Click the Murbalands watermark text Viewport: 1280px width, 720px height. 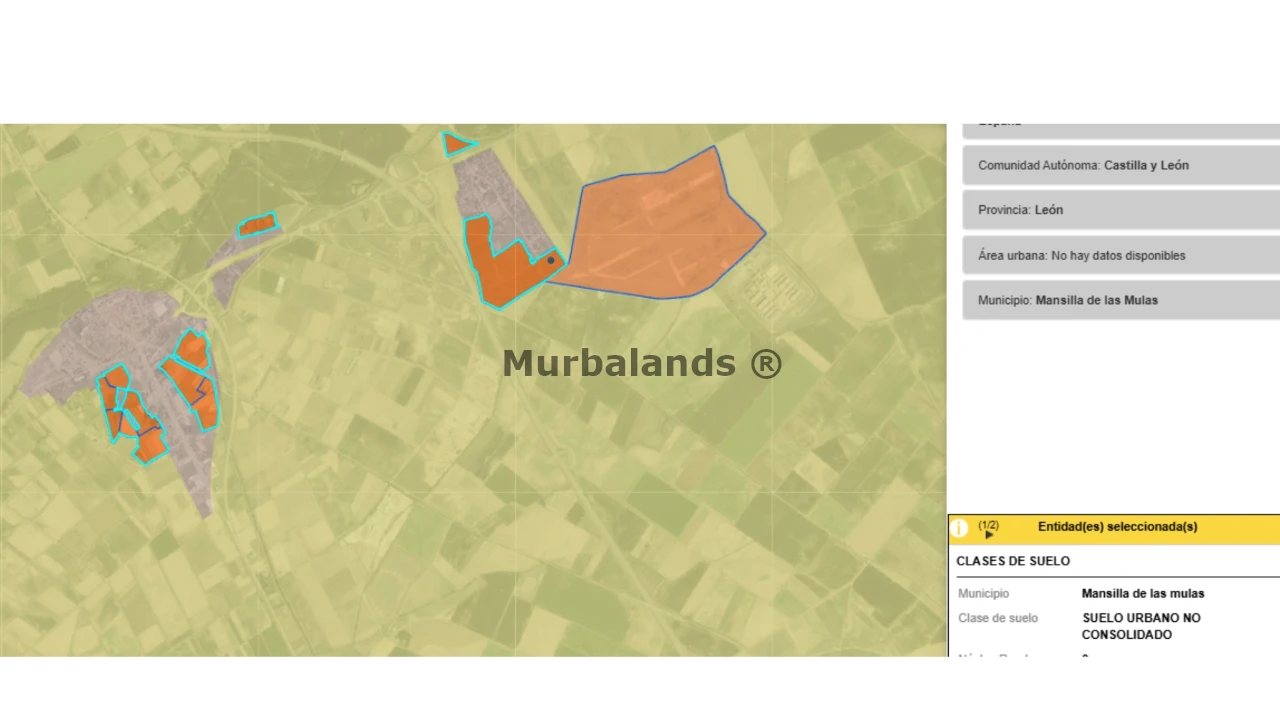coord(642,363)
